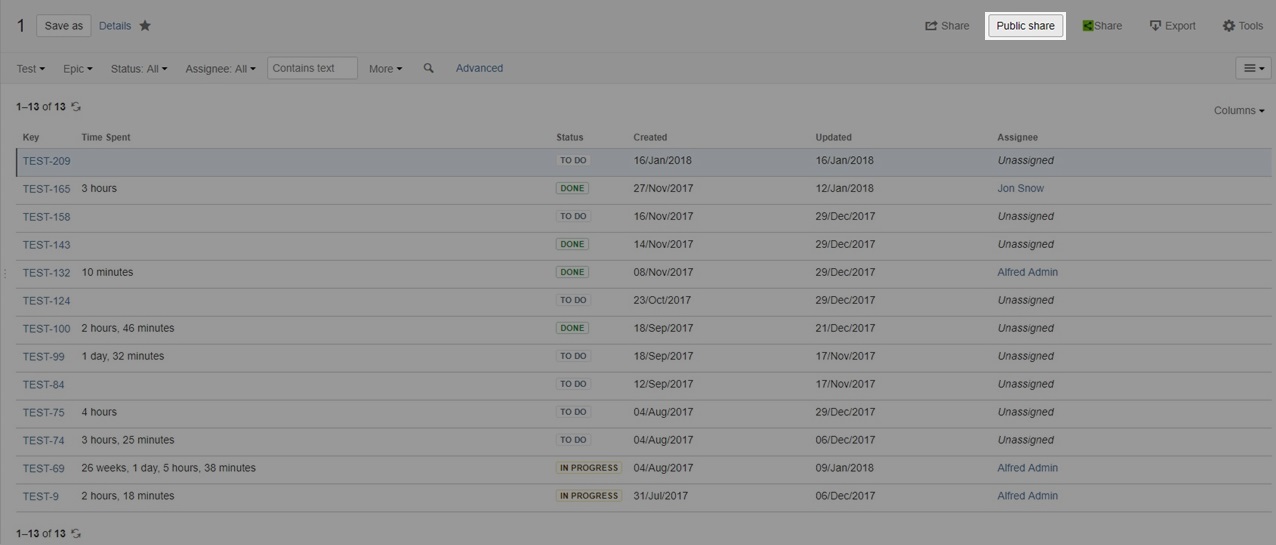This screenshot has width=1276, height=545.
Task: Click the Save as button
Action: 64,26
